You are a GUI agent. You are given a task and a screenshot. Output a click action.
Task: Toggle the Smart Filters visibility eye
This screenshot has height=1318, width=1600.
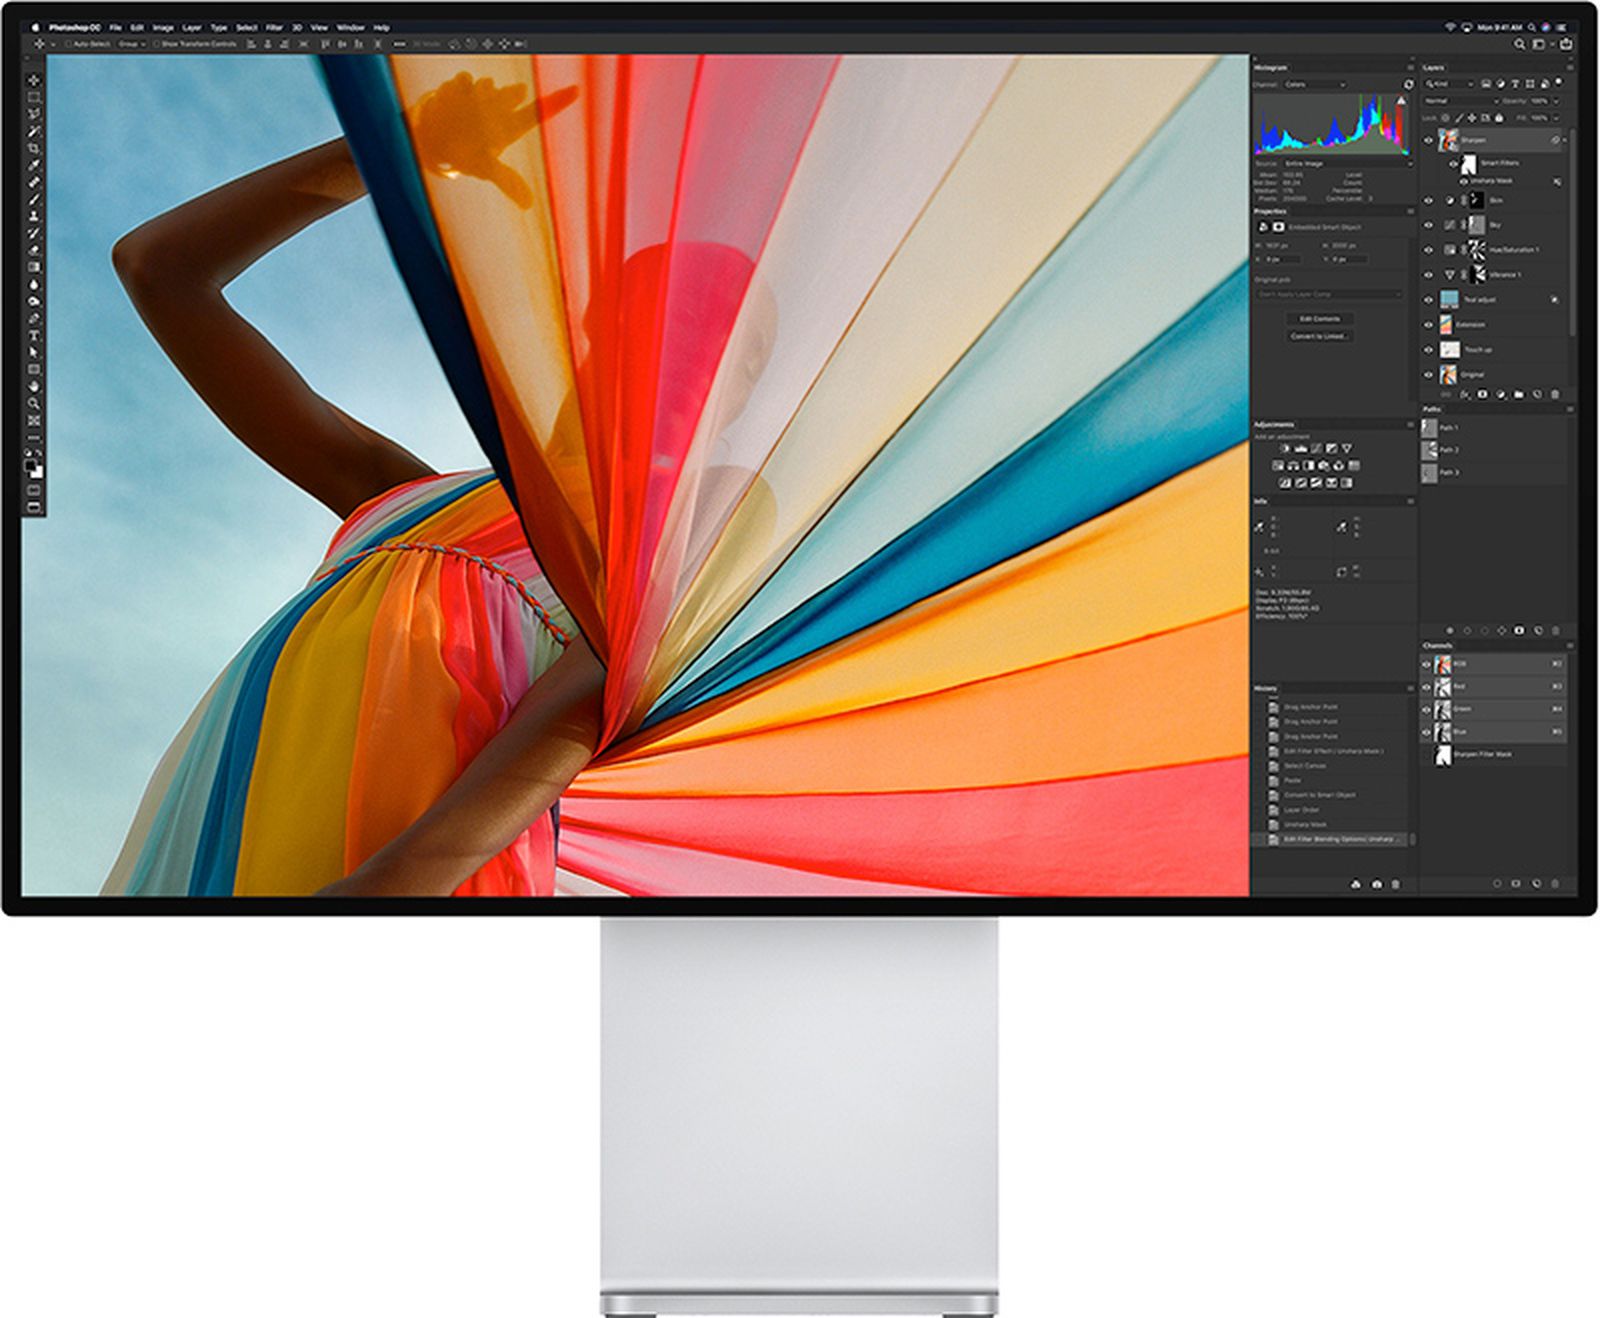click(1453, 163)
